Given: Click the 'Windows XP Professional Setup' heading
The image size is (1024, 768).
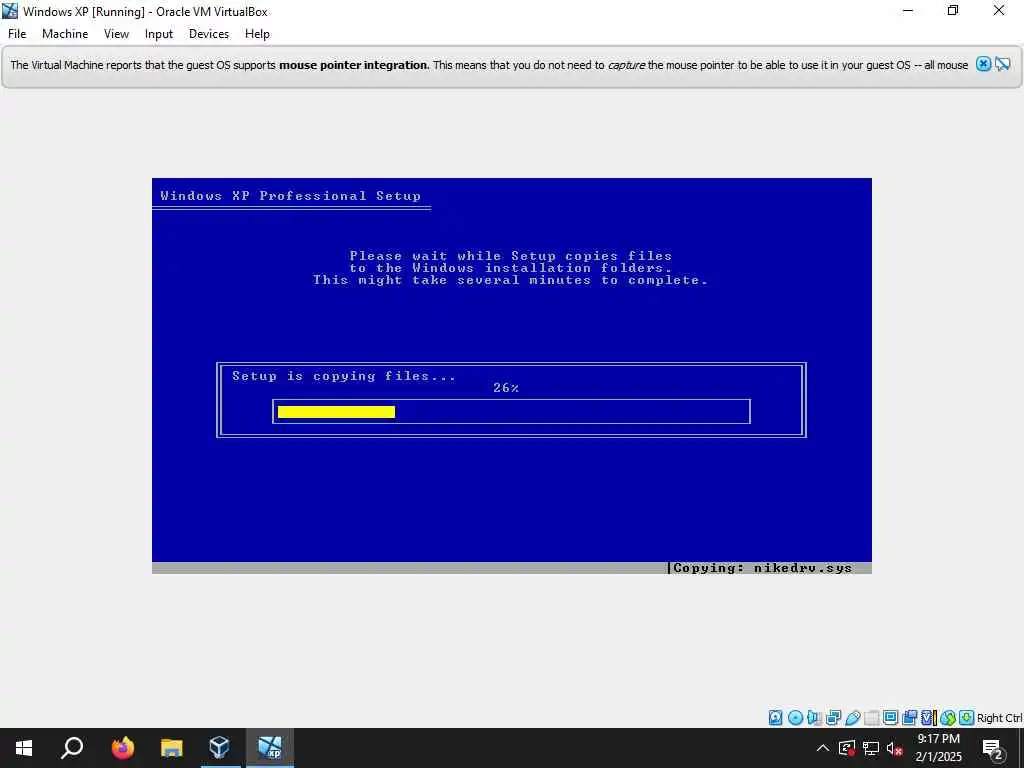Looking at the screenshot, I should (x=291, y=196).
